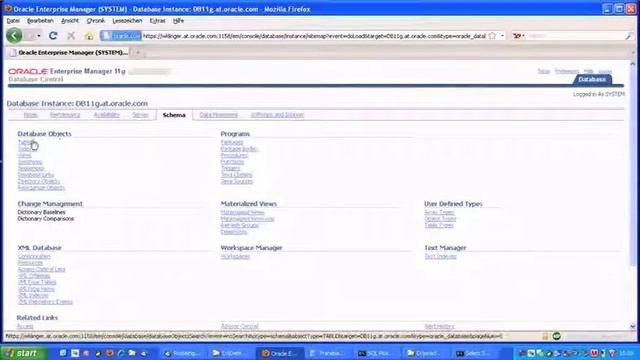Switch to the Performance subtab
The height and width of the screenshot is (360, 640).
click(x=65, y=115)
